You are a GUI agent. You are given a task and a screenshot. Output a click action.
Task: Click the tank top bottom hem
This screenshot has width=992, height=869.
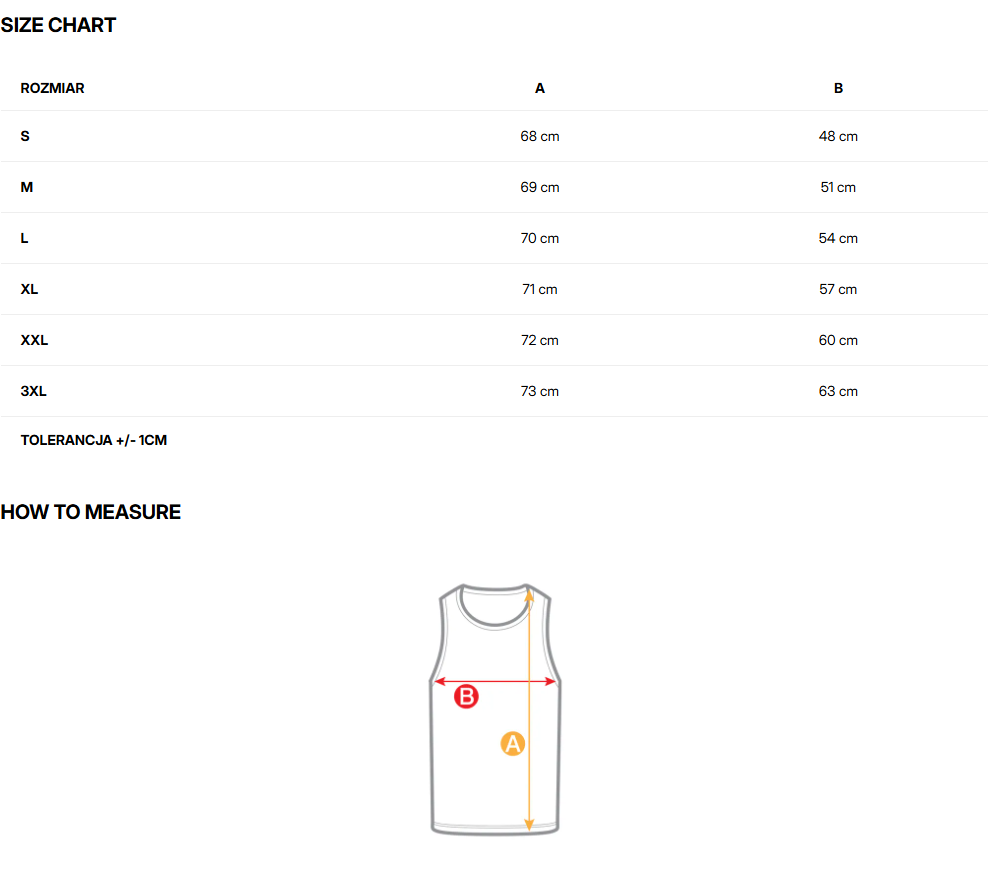coord(495,828)
